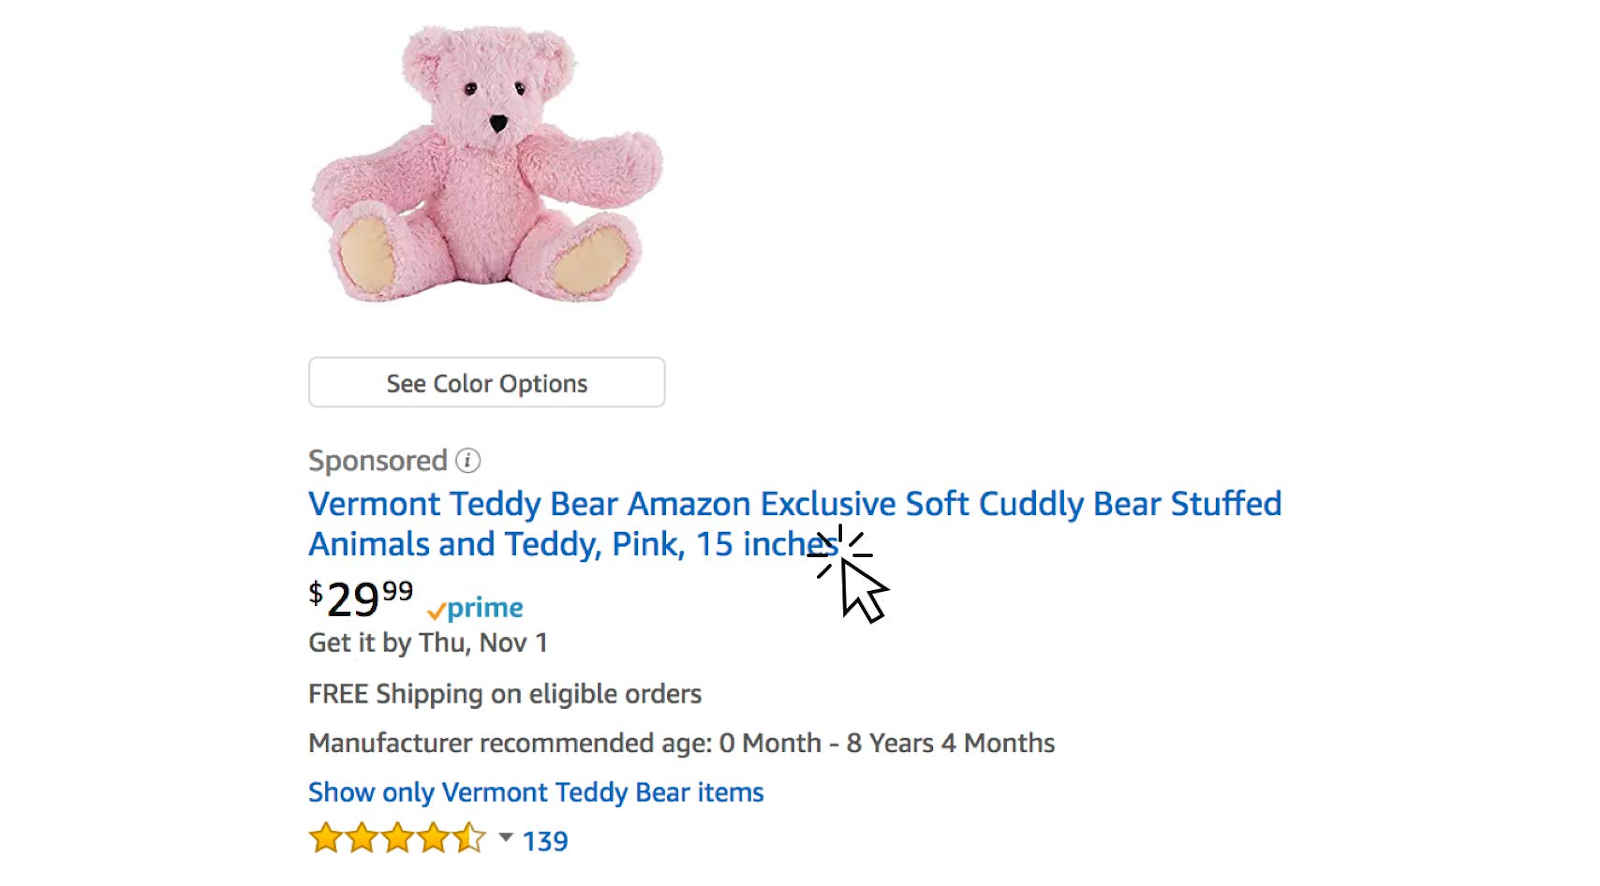1600x886 pixels.
Task: Open the pink teddy bear product image
Action: (x=487, y=165)
